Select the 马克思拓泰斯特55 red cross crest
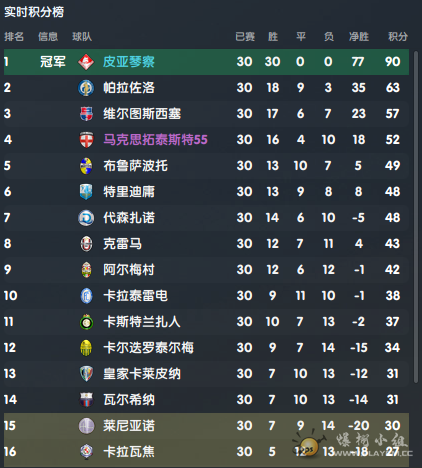 [86, 140]
